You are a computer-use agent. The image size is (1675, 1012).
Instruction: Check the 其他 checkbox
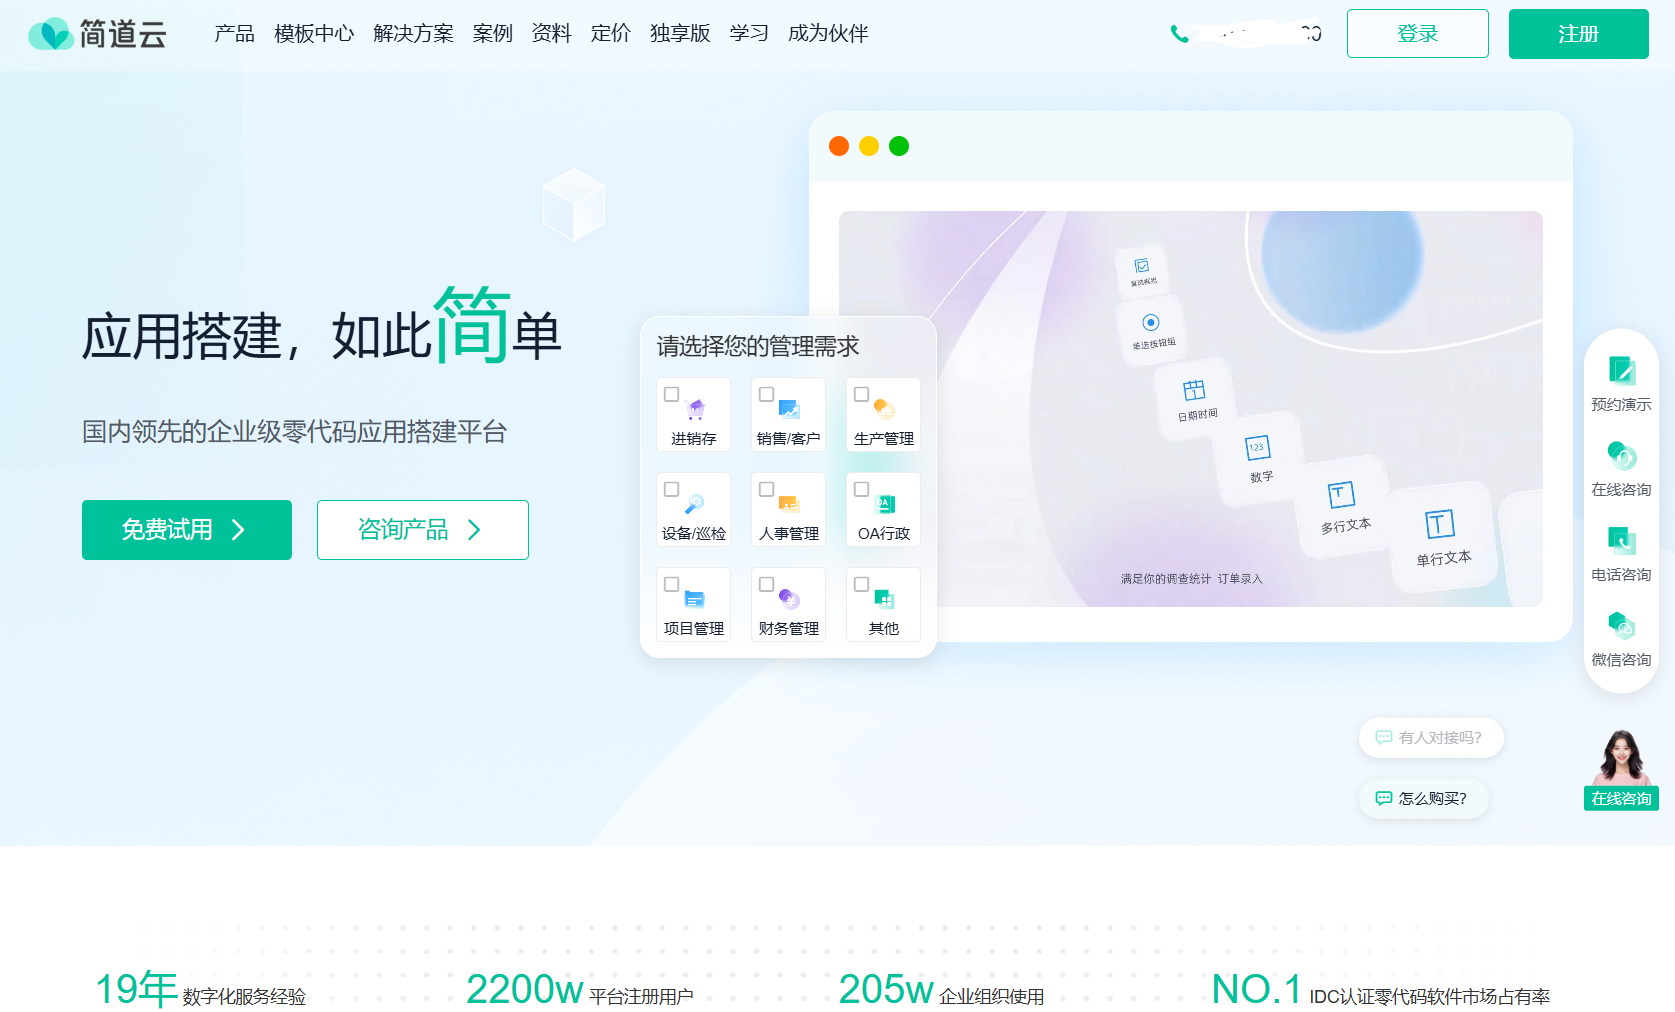[x=861, y=584]
